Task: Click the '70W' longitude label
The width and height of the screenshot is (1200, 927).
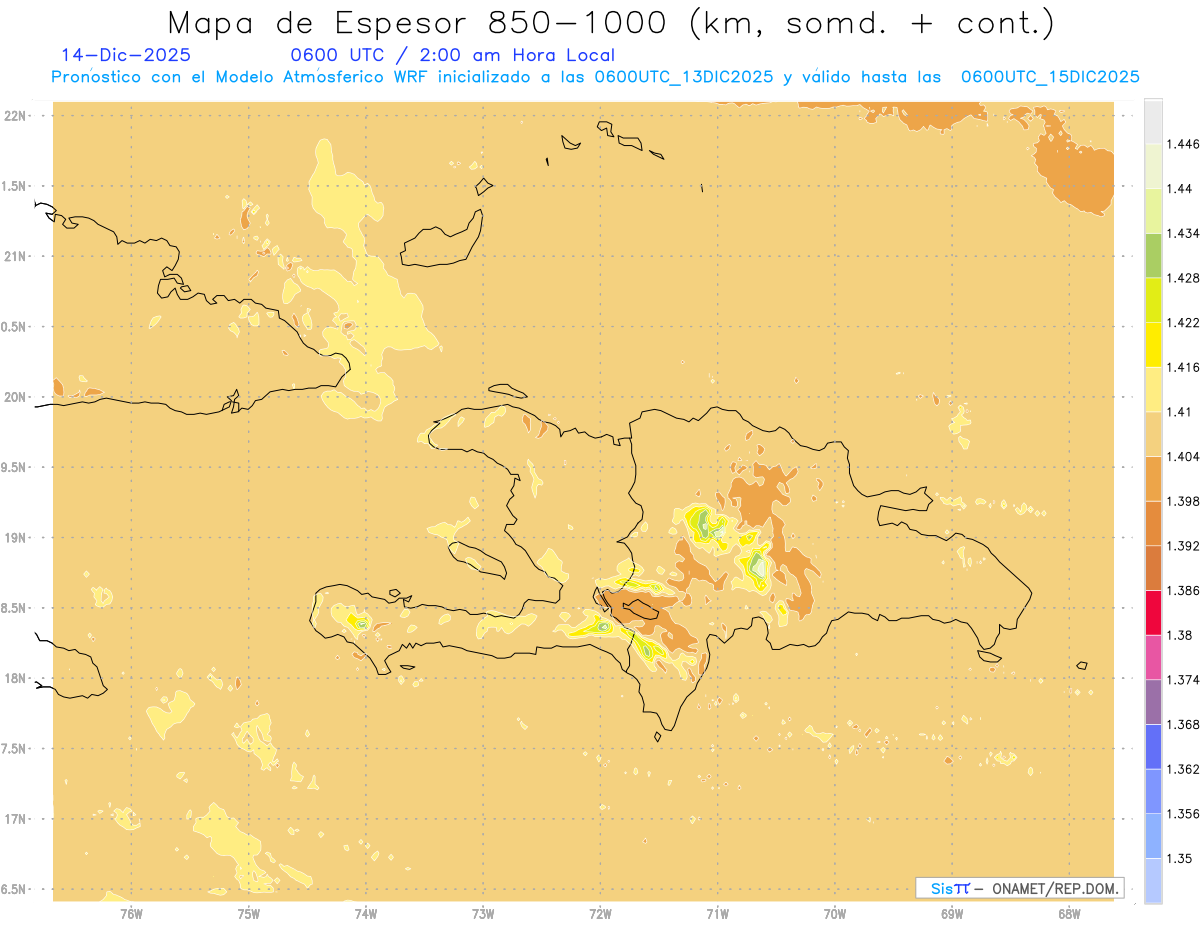Action: pos(835,914)
